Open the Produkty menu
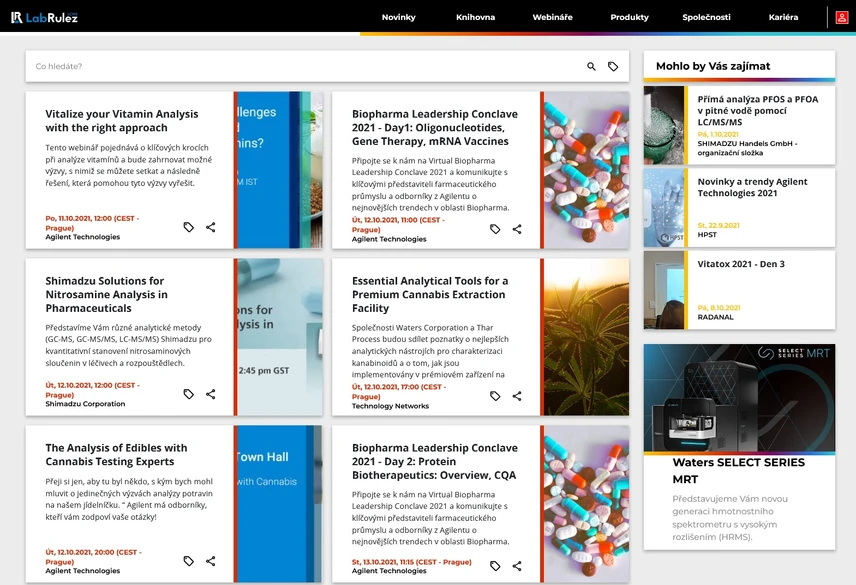The width and height of the screenshot is (856, 585). 629,17
